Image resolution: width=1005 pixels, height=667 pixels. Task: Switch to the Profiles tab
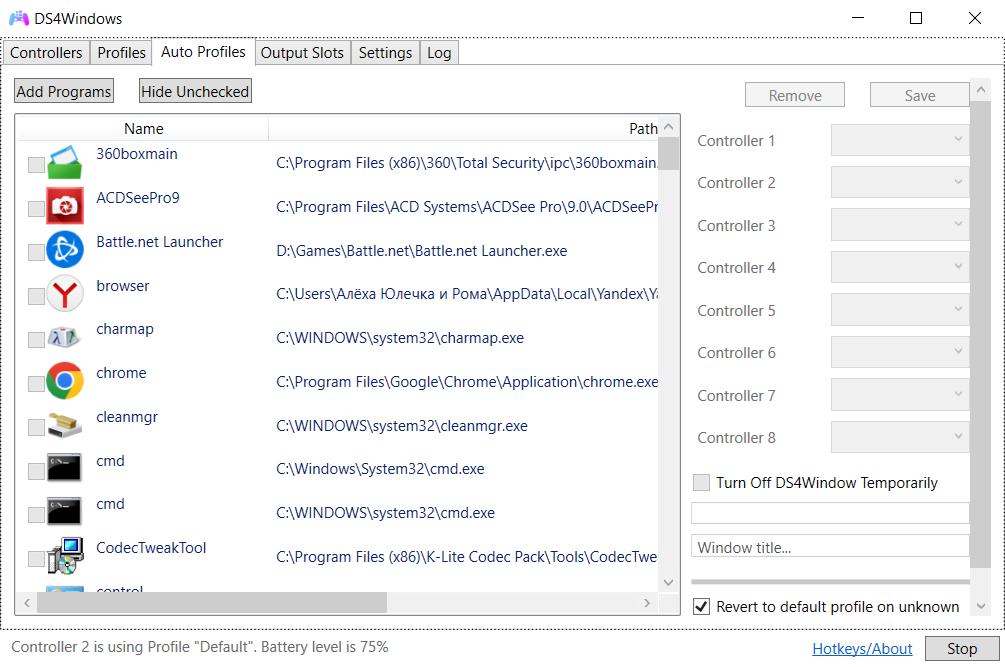click(x=121, y=53)
